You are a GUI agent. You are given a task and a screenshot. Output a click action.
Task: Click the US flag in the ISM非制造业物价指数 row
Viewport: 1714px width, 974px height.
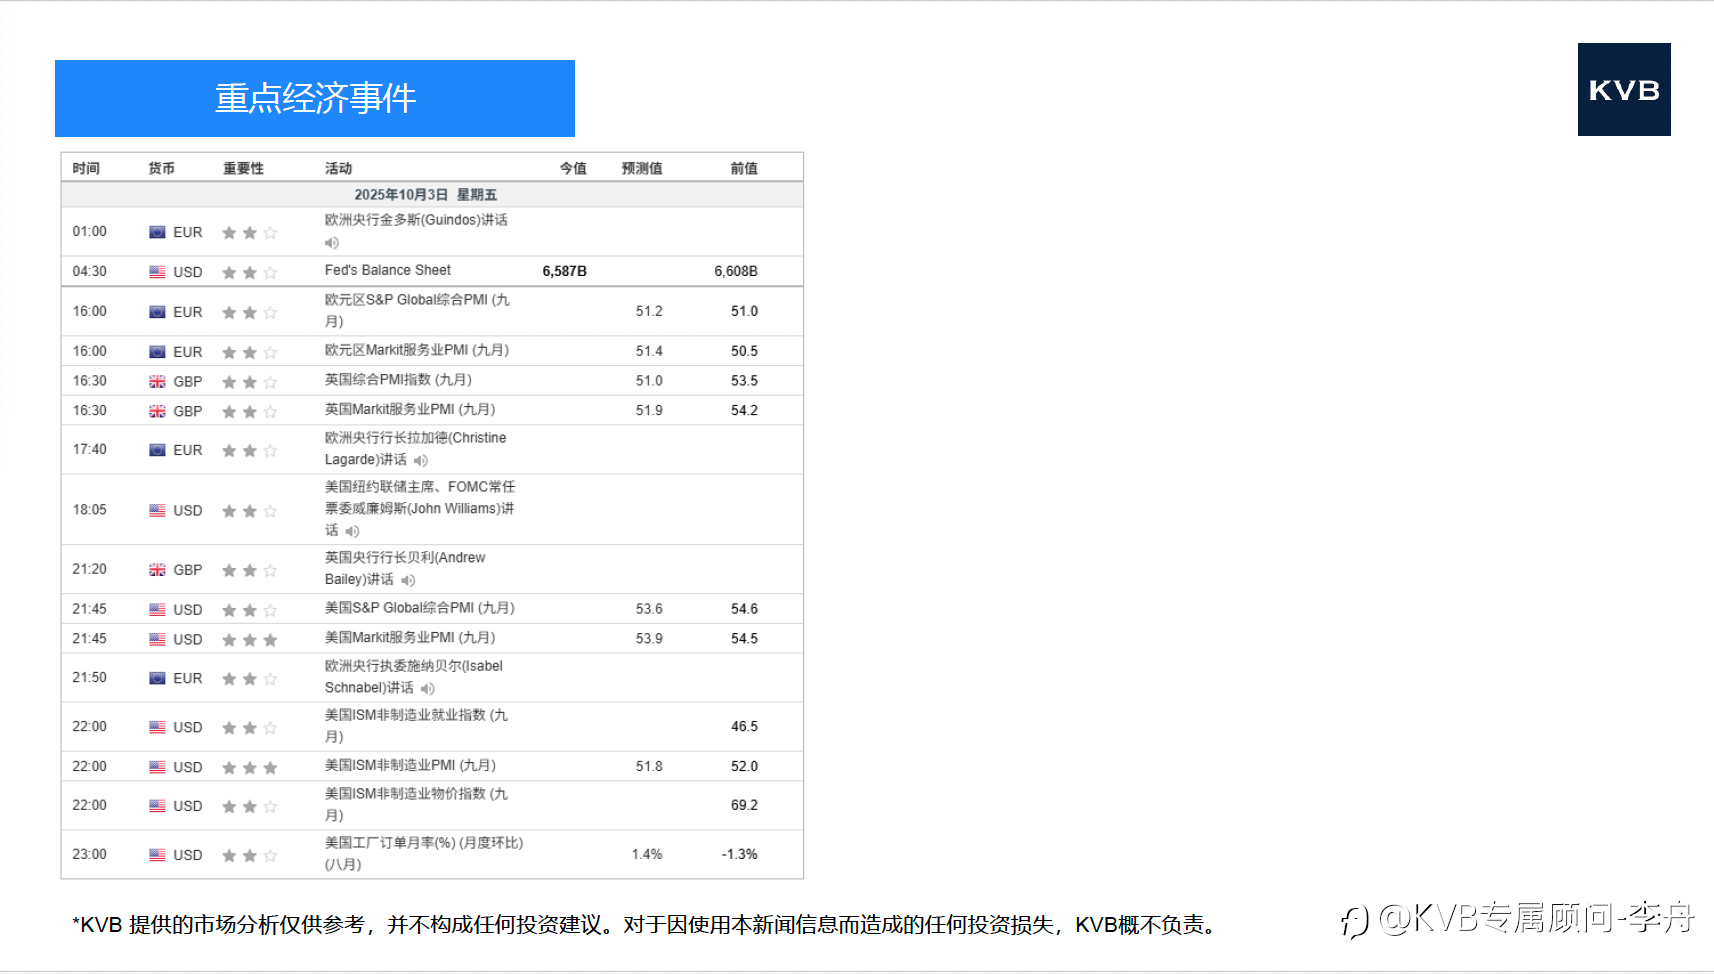pyautogui.click(x=157, y=806)
